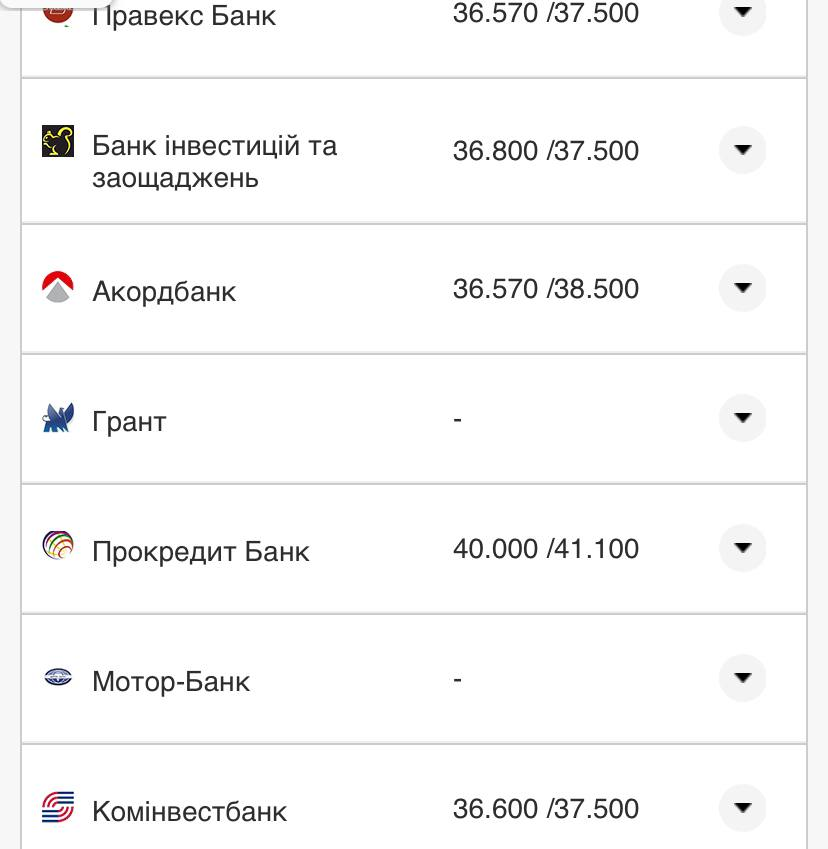Expand Банк інвестицій та заощаджень rates
Screen dimensions: 828x849
point(742,150)
